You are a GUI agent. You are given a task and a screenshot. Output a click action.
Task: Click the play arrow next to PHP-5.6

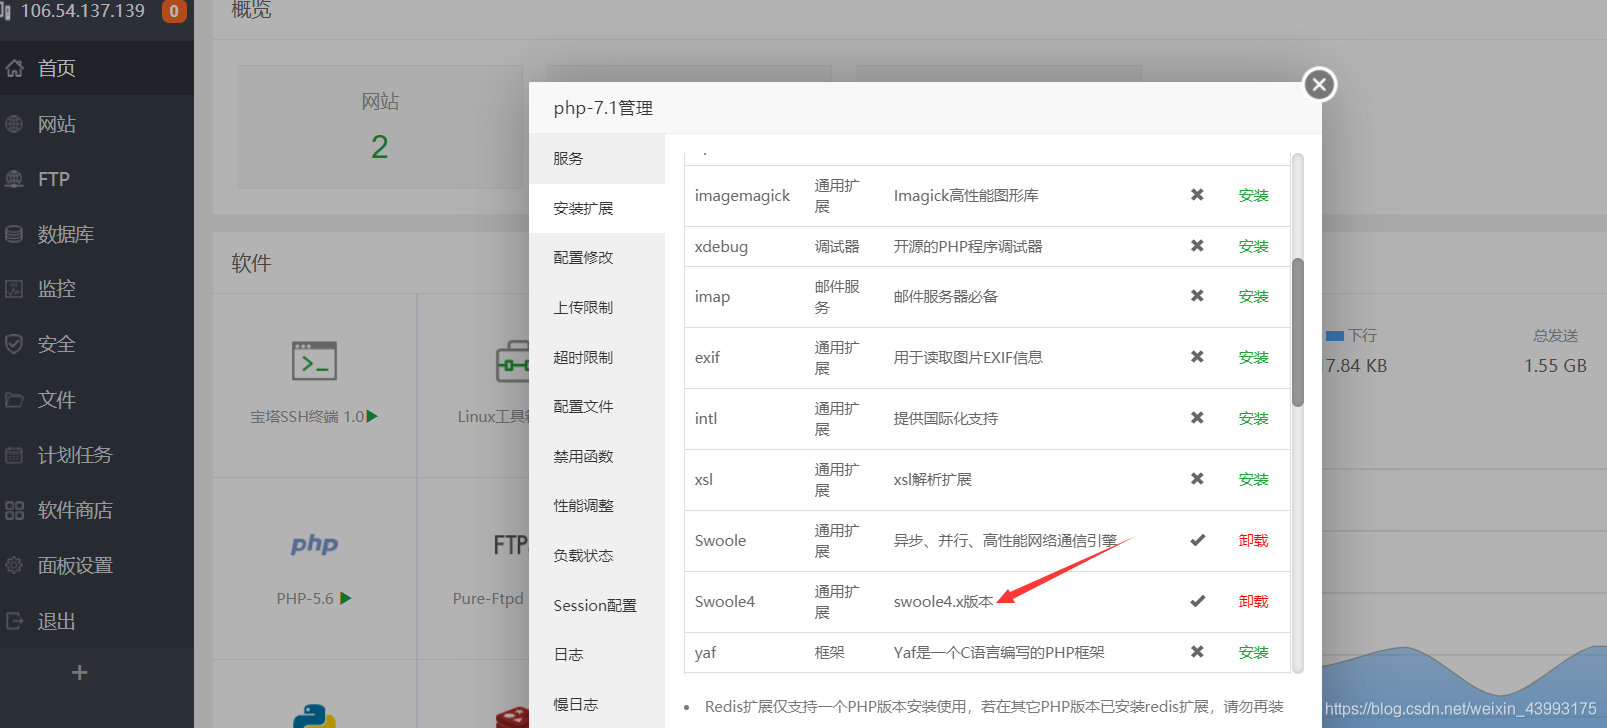click(346, 598)
